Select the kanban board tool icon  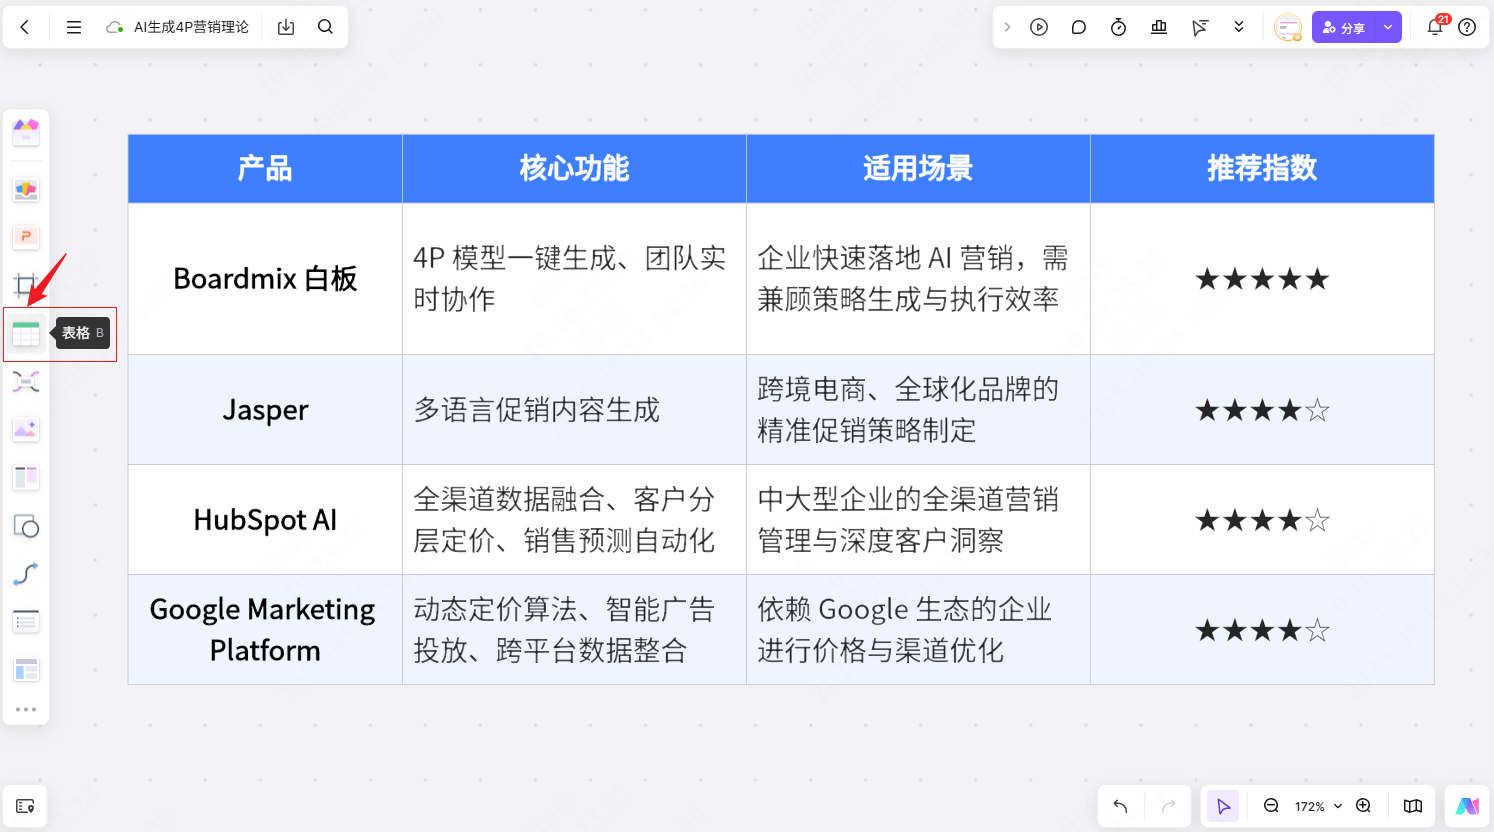[x=26, y=477]
